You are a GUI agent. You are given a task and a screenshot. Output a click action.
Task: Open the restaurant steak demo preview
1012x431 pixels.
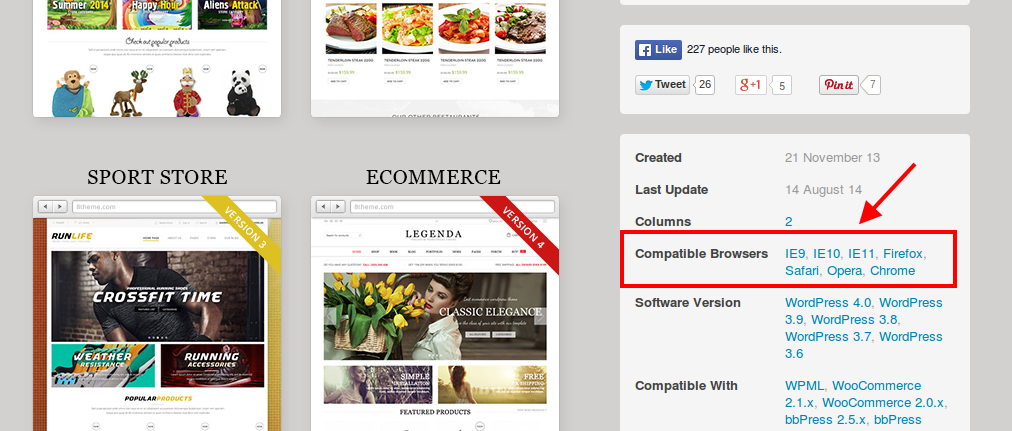click(435, 58)
